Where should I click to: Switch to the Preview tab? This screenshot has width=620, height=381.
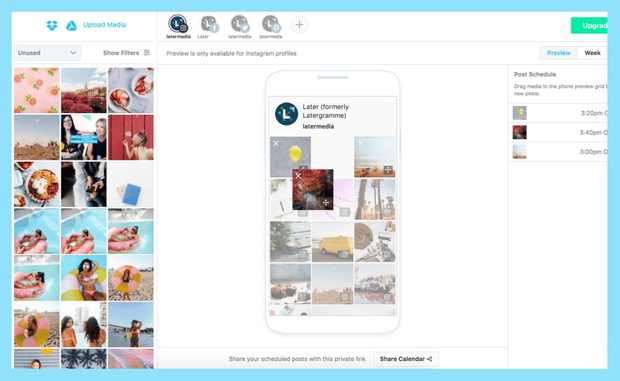point(558,53)
